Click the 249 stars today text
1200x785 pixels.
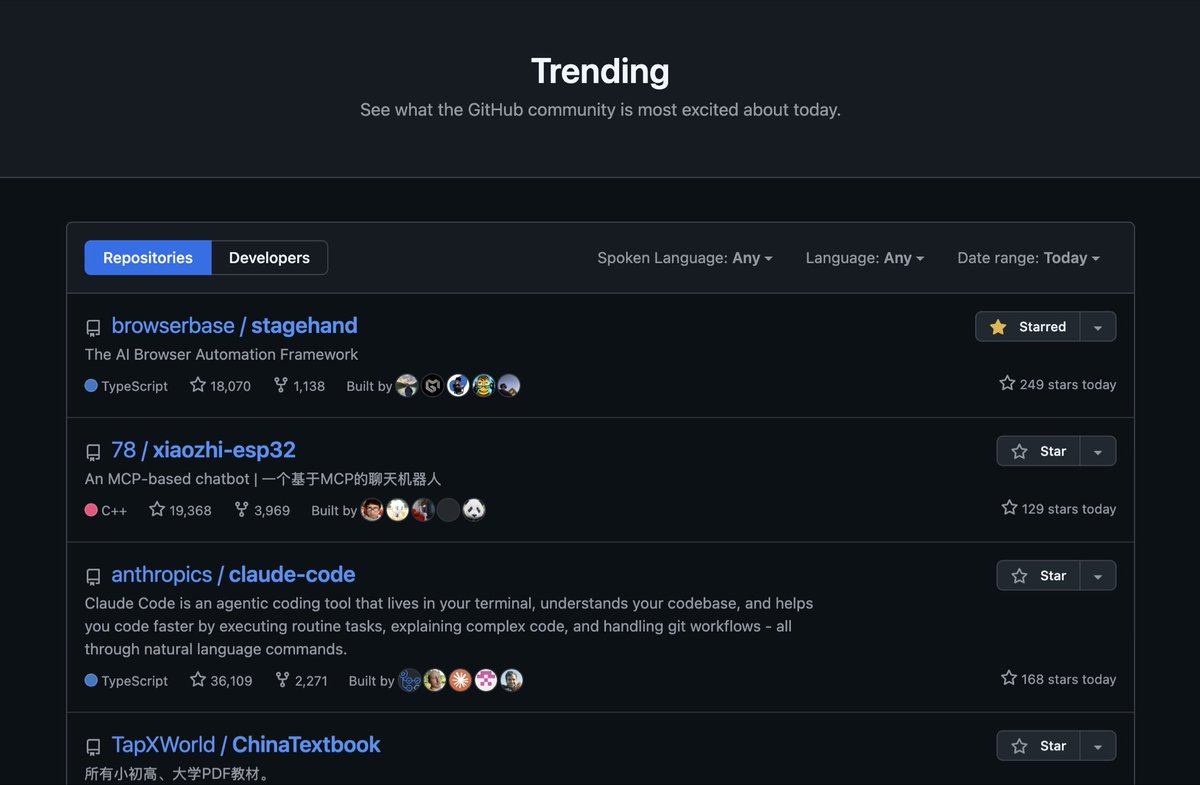tap(1058, 384)
